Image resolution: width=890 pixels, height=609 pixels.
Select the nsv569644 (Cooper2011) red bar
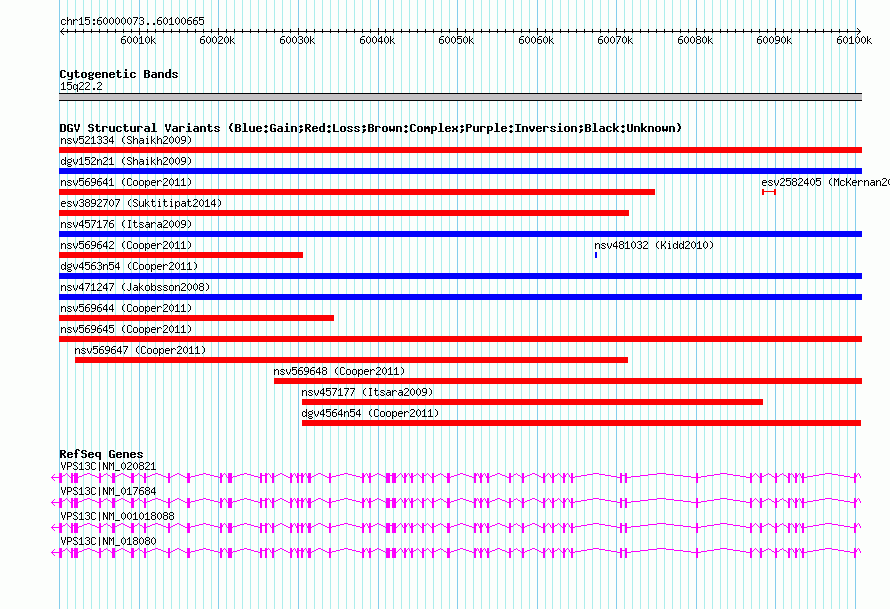pyautogui.click(x=196, y=318)
